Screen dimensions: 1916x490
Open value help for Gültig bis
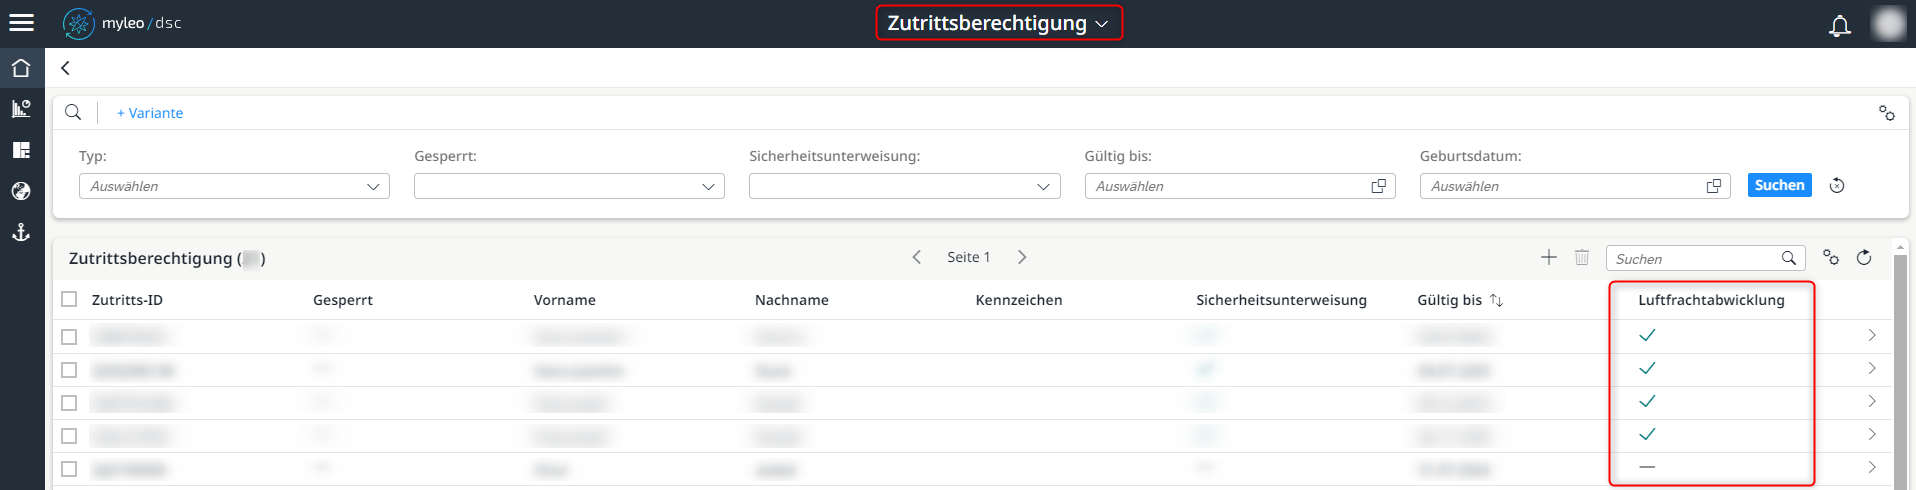click(x=1379, y=186)
